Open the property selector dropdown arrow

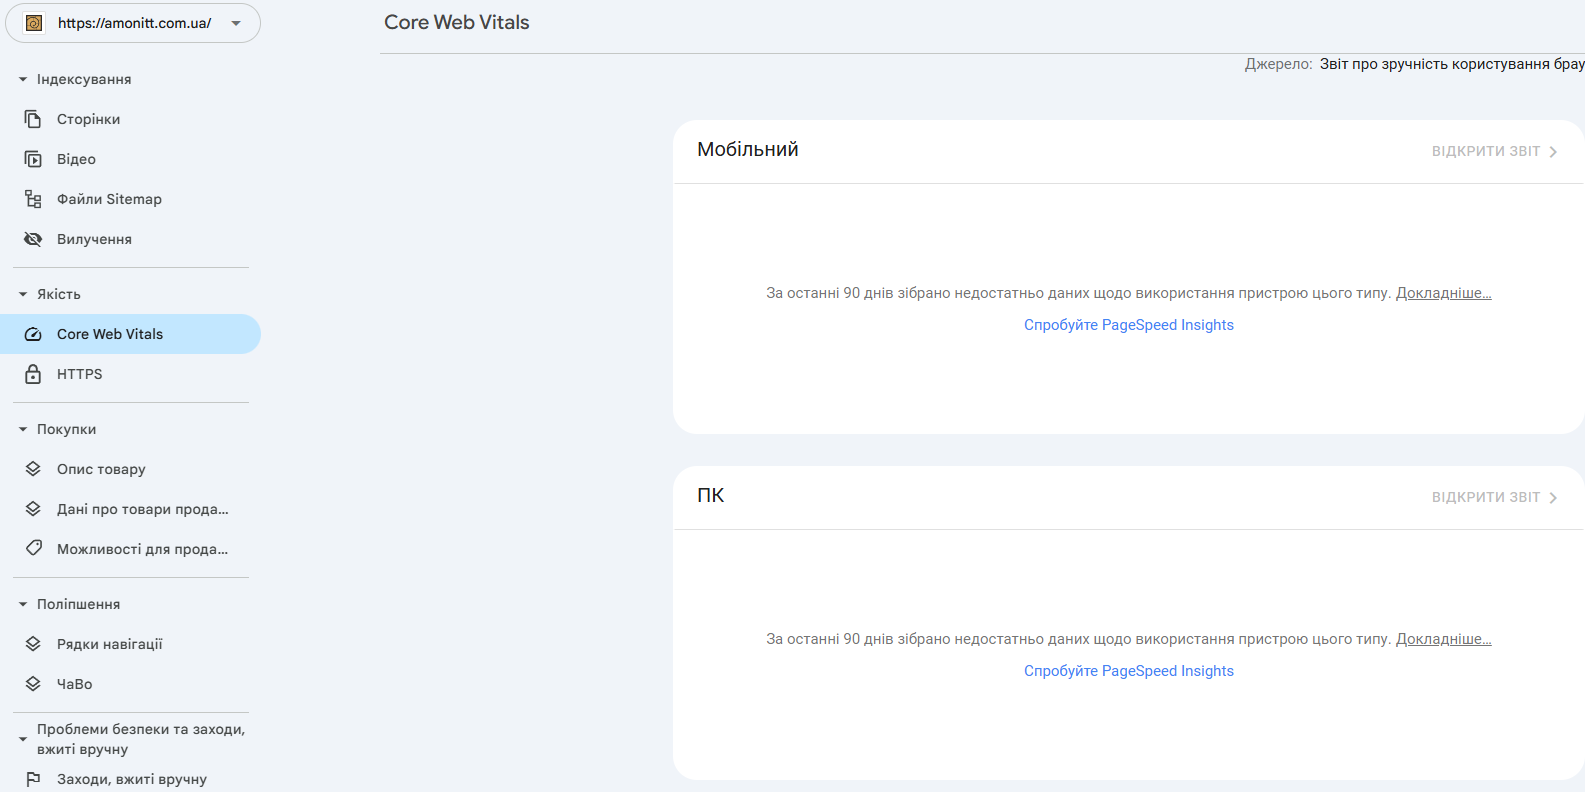(236, 23)
